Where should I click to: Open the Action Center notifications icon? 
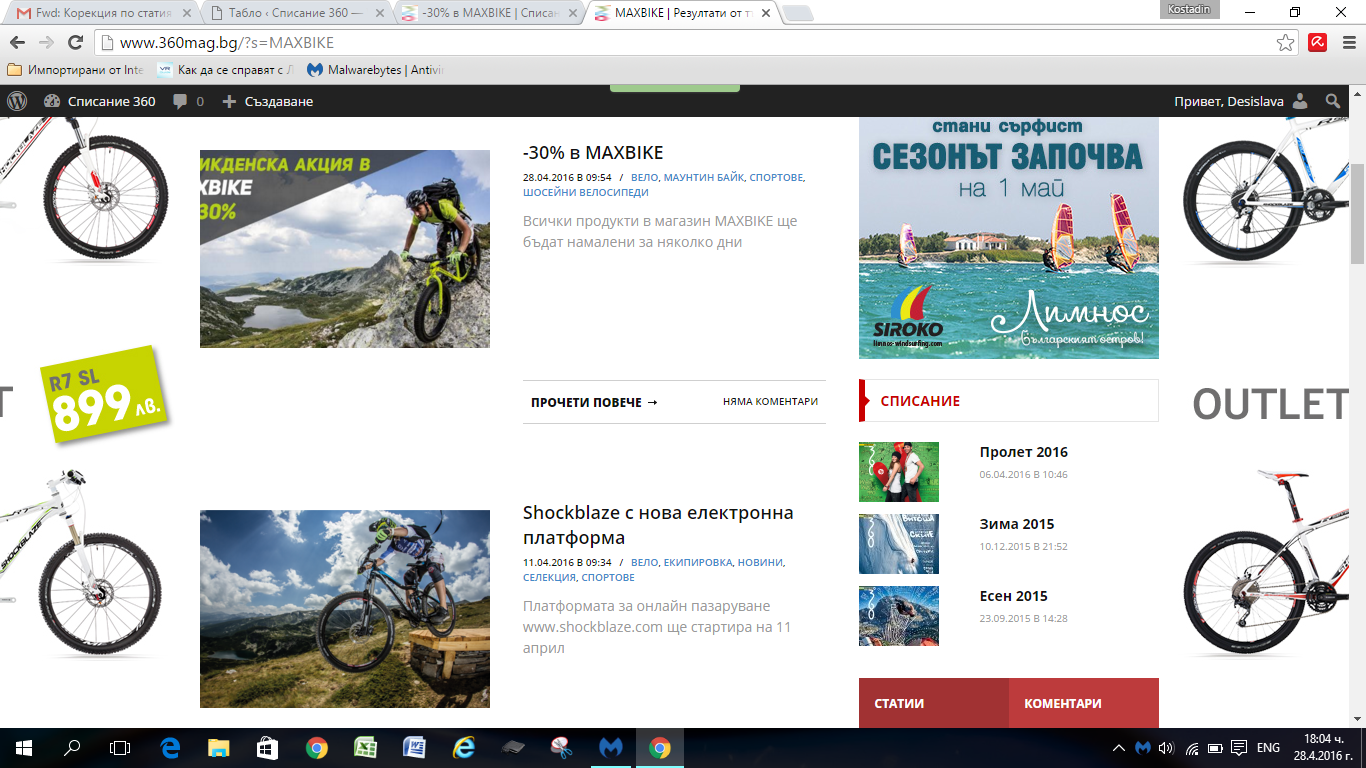1239,747
